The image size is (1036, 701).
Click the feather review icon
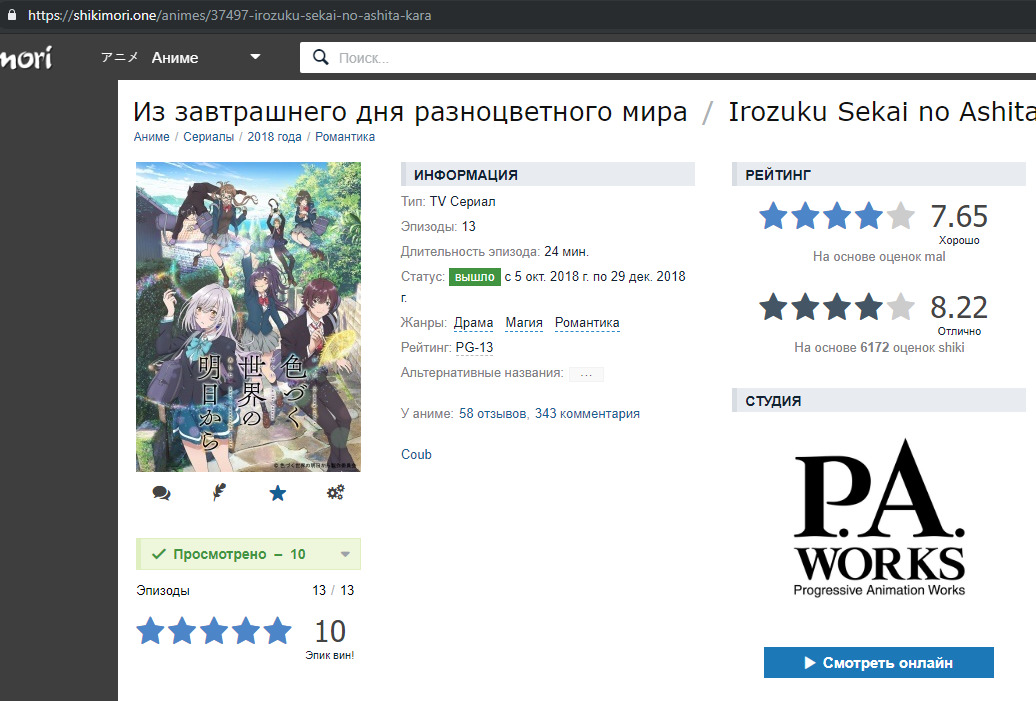219,493
